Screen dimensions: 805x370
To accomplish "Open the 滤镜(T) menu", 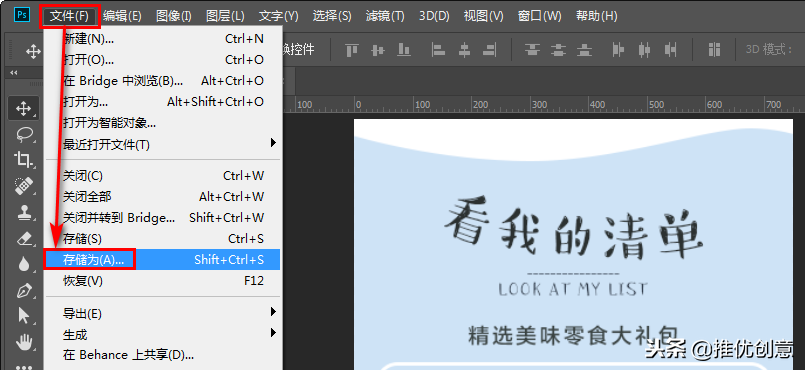I will pos(385,16).
